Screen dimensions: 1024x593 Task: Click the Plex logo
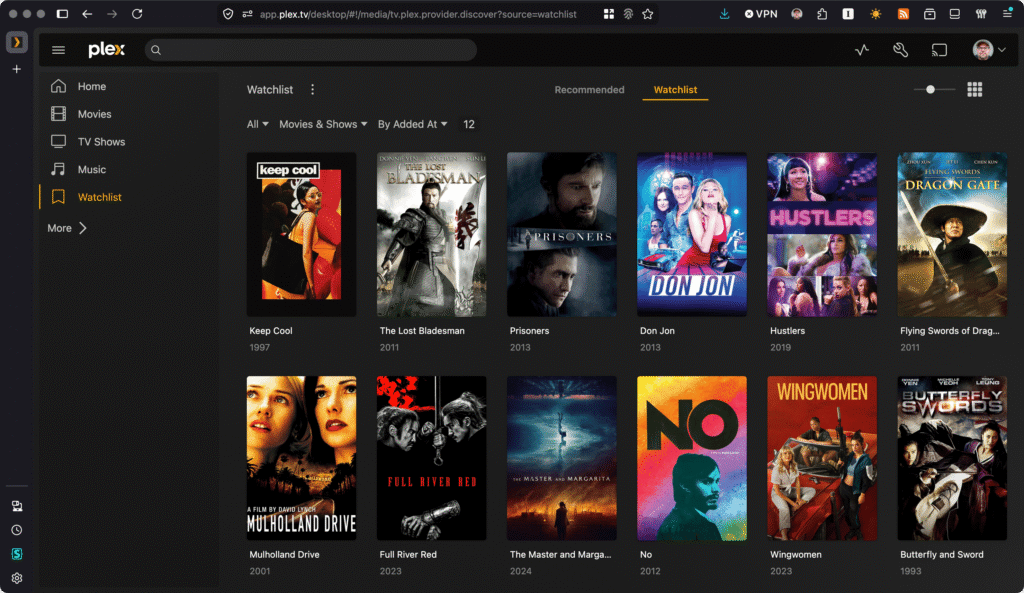pyautogui.click(x=106, y=50)
